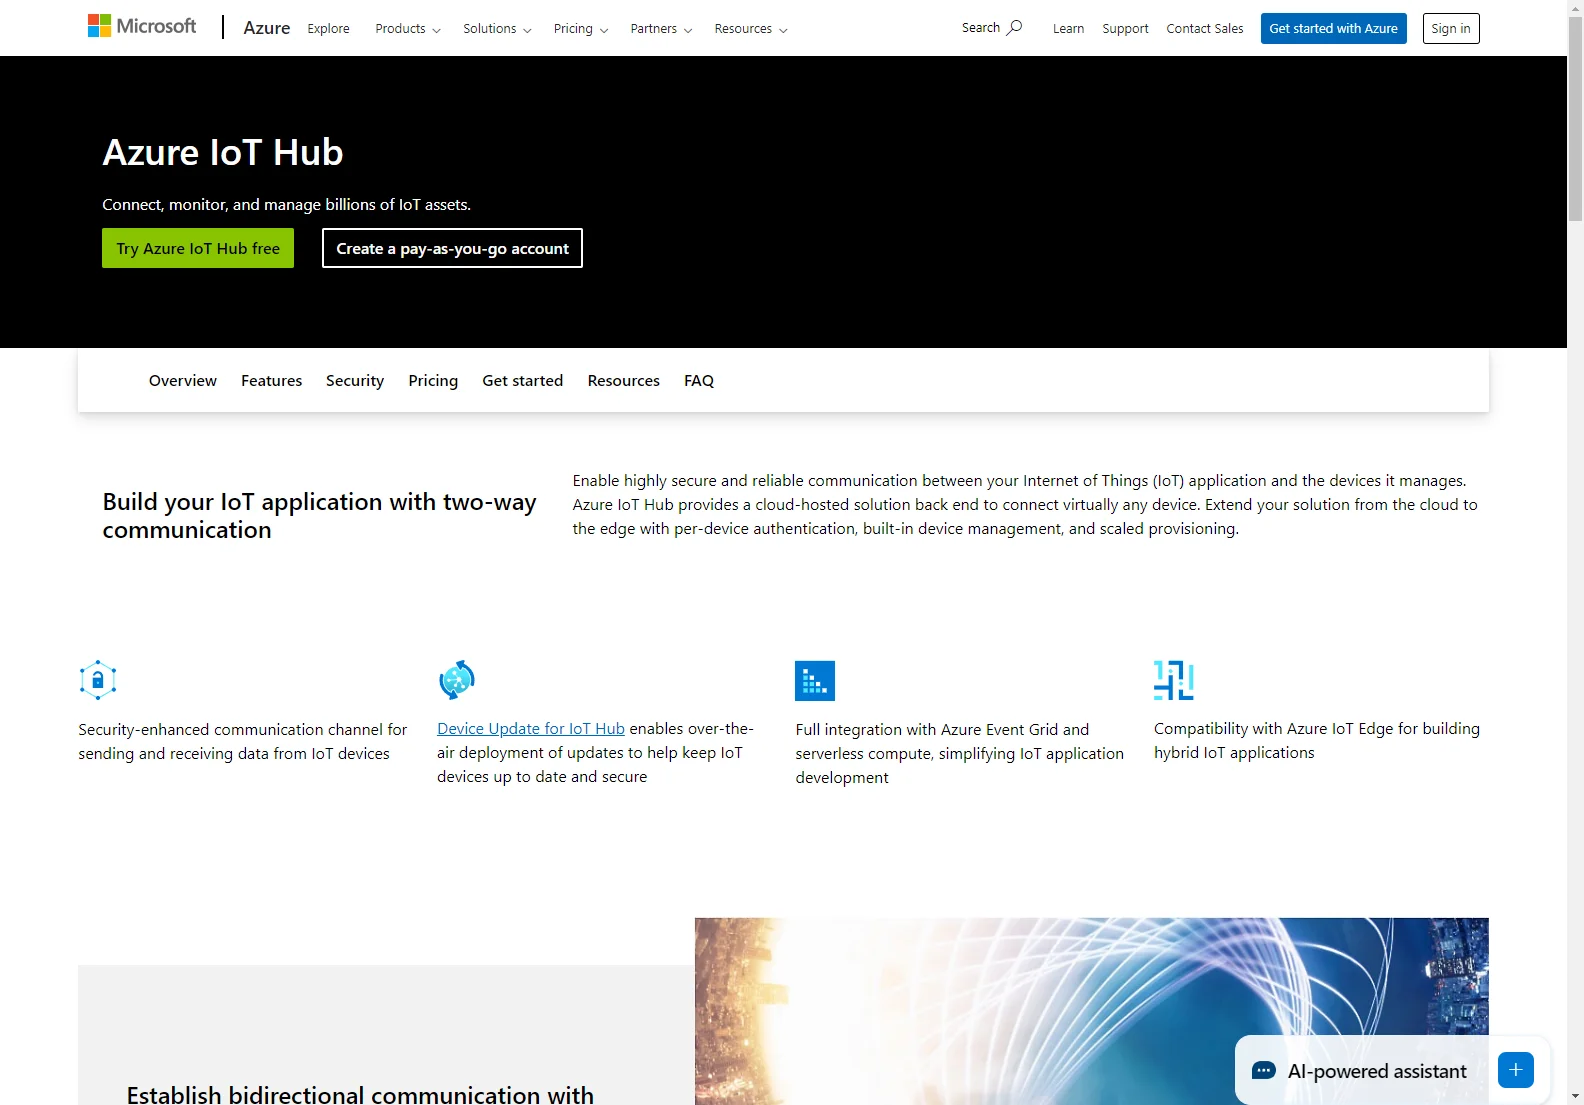Click 'Build your IoT application' heading

point(319,516)
